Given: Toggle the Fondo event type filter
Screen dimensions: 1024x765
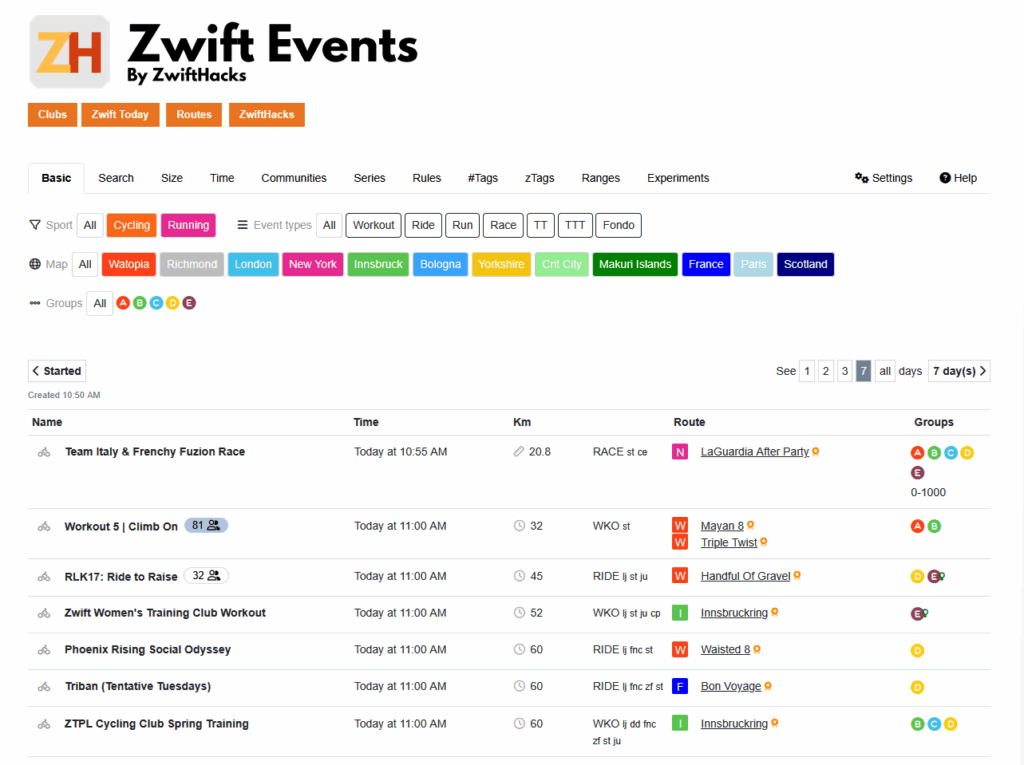Looking at the screenshot, I should coord(618,225).
